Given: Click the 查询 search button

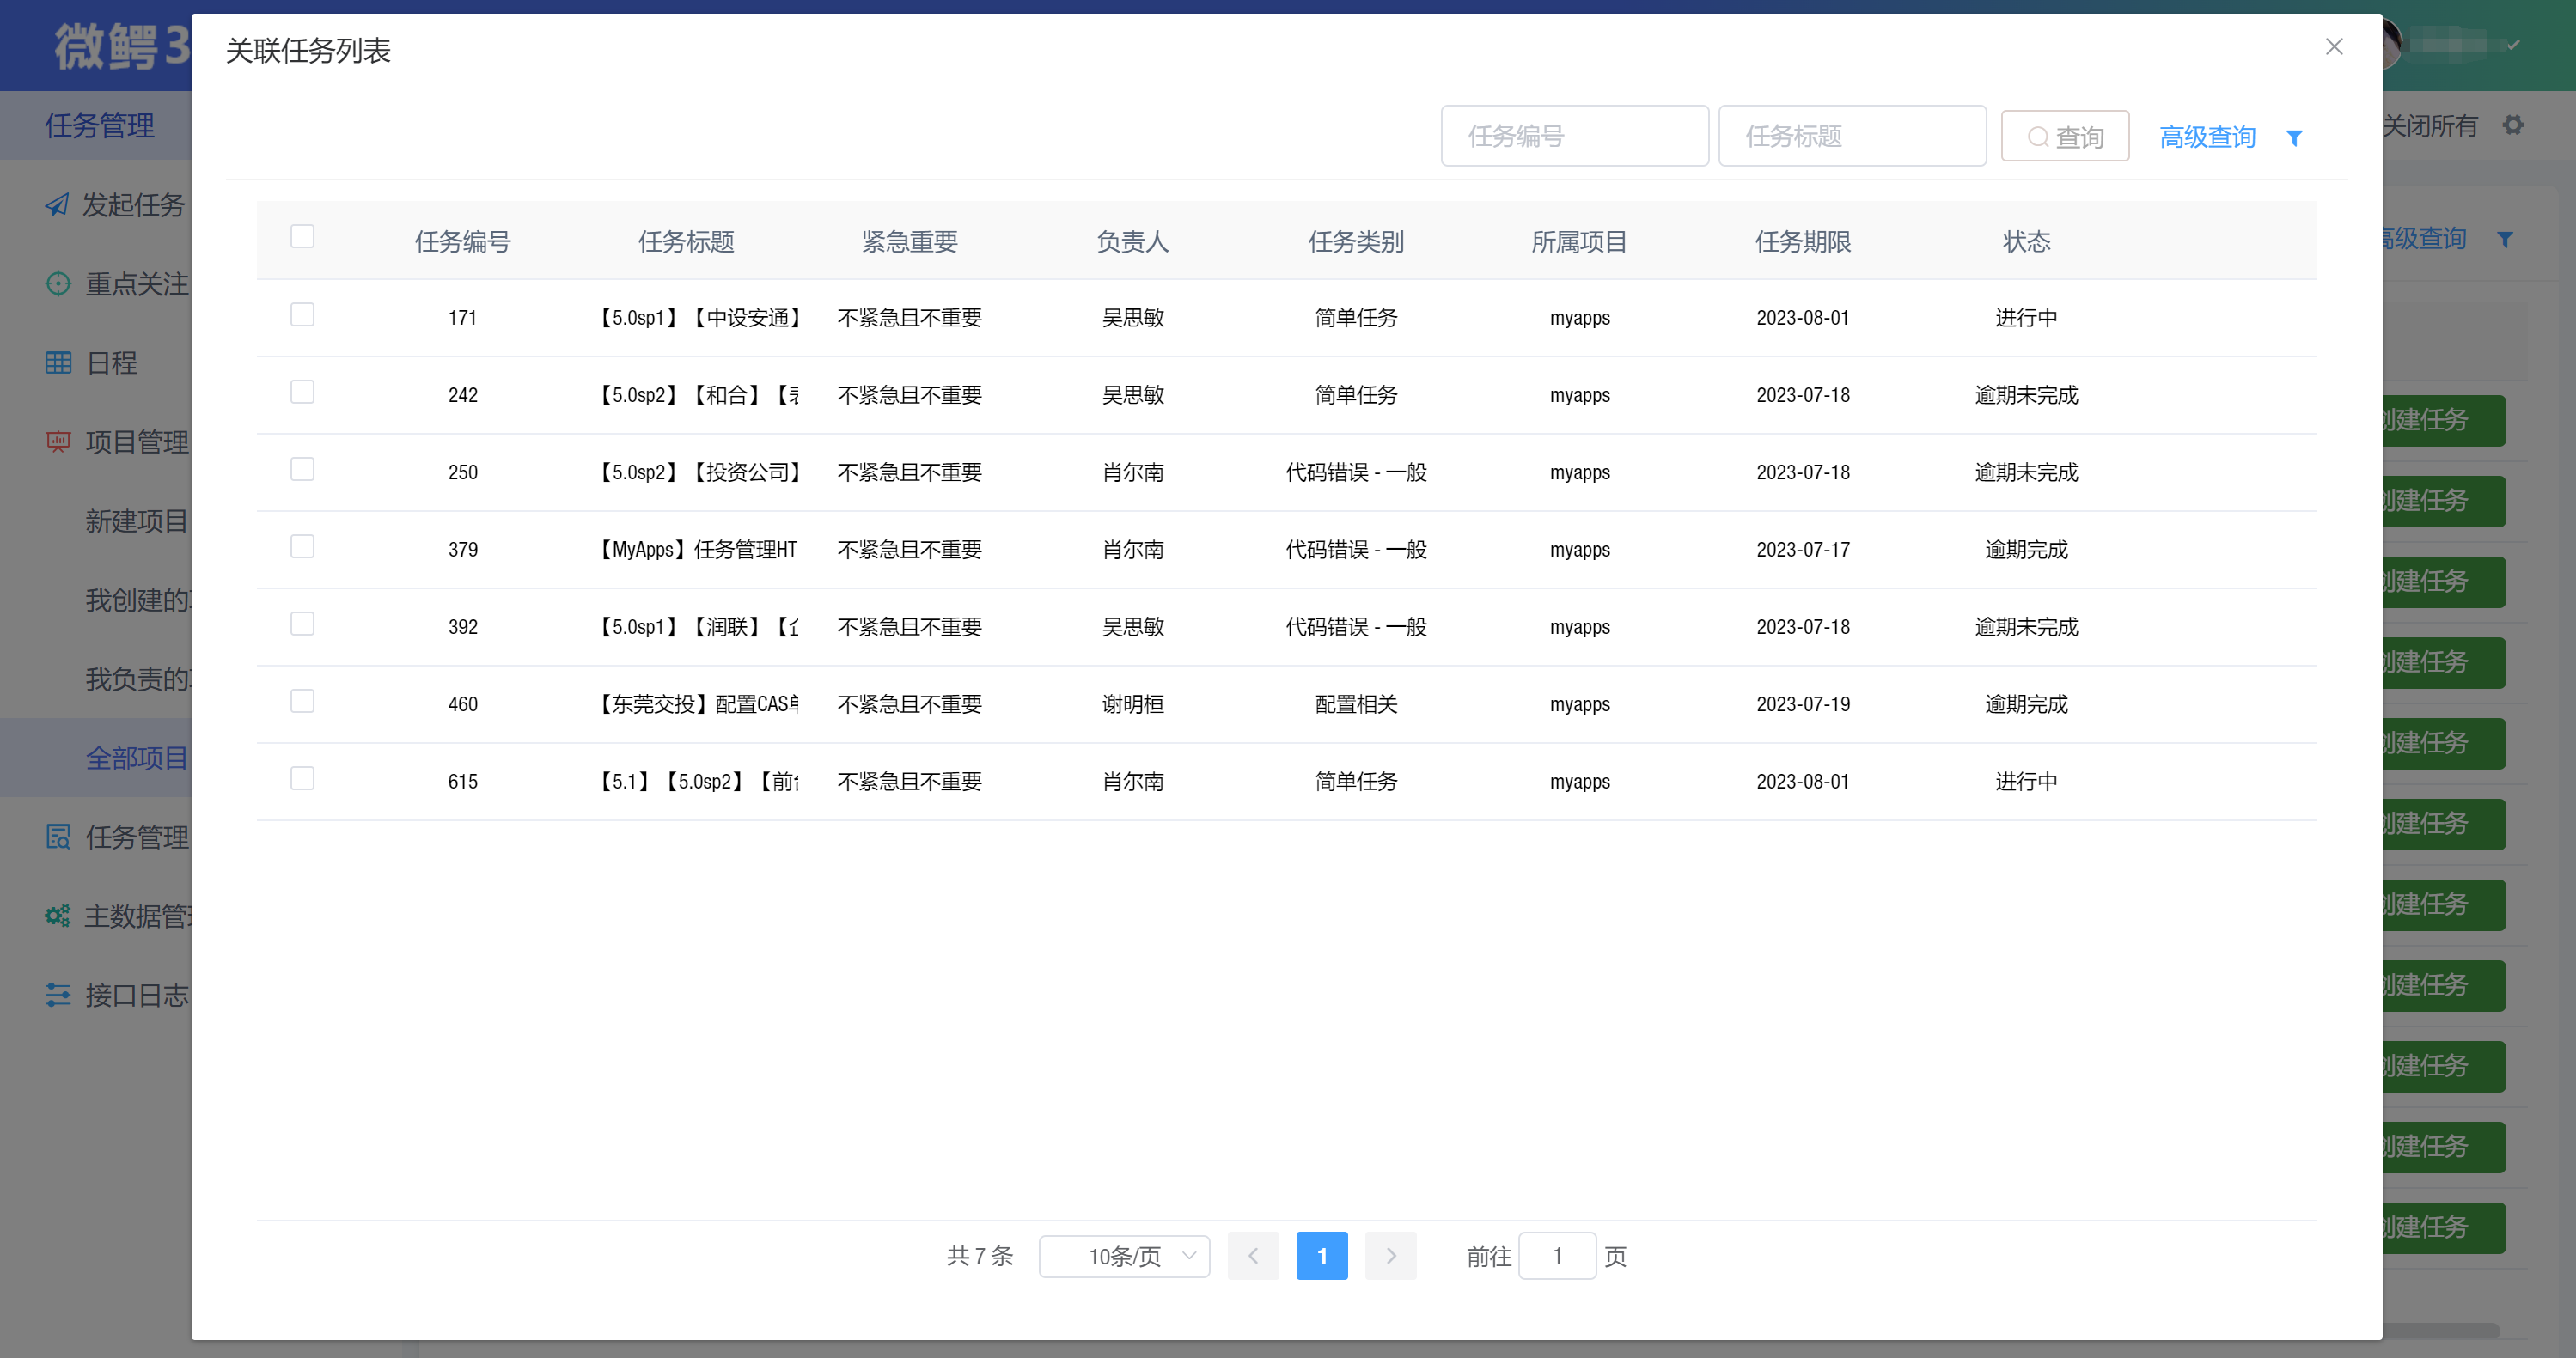Looking at the screenshot, I should point(2064,137).
